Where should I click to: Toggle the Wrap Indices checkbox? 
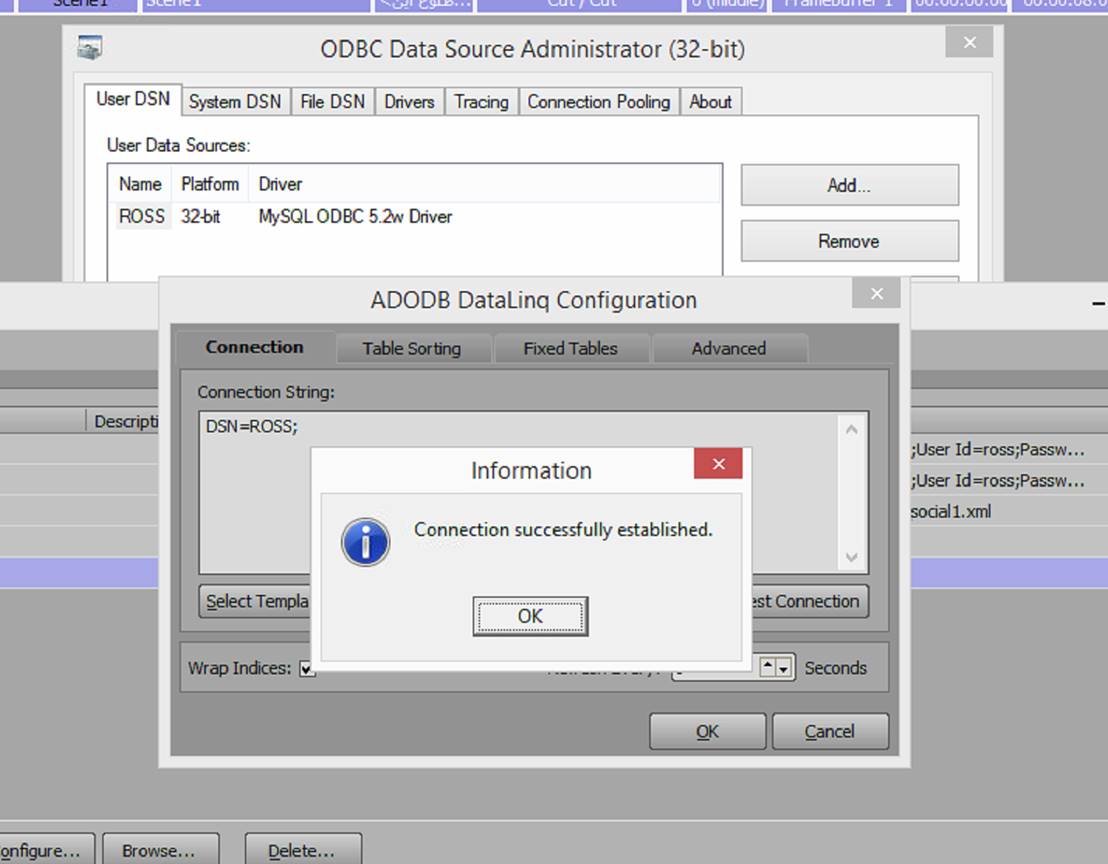click(x=307, y=668)
